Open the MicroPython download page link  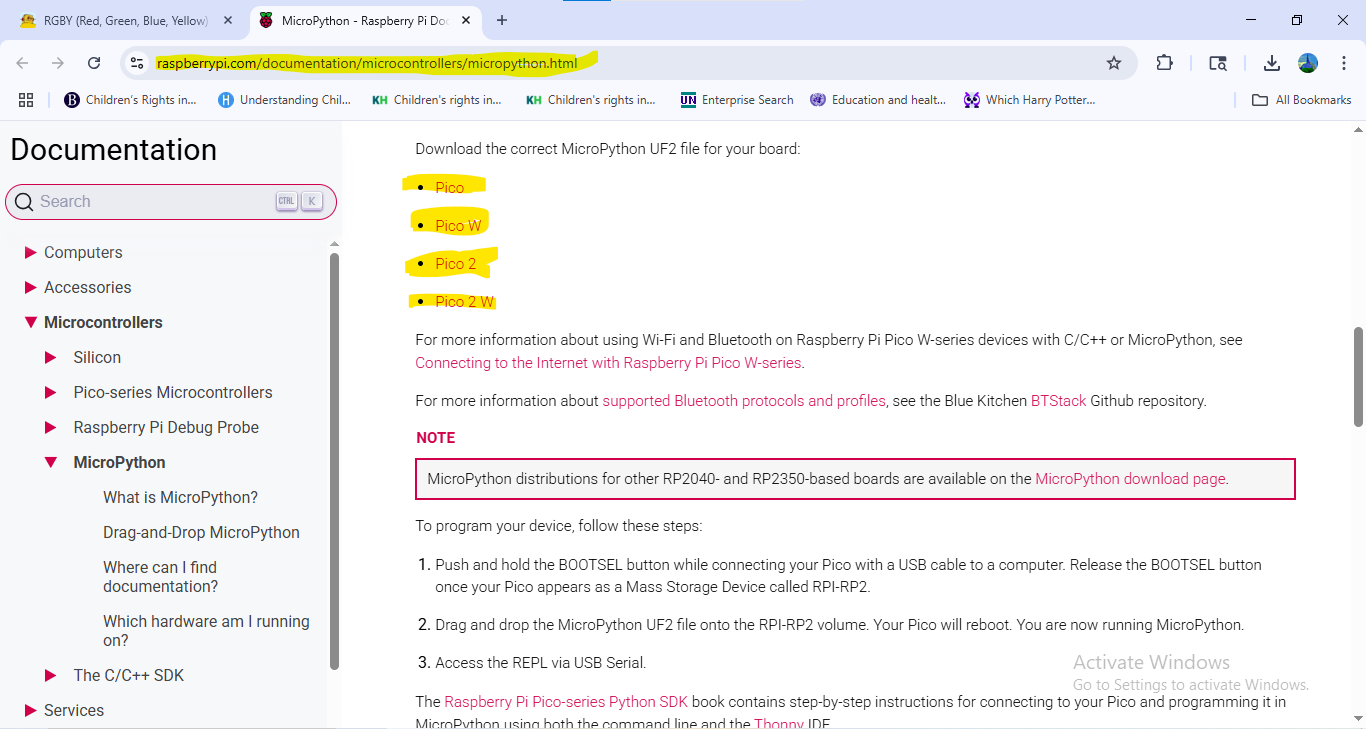pyautogui.click(x=1130, y=479)
